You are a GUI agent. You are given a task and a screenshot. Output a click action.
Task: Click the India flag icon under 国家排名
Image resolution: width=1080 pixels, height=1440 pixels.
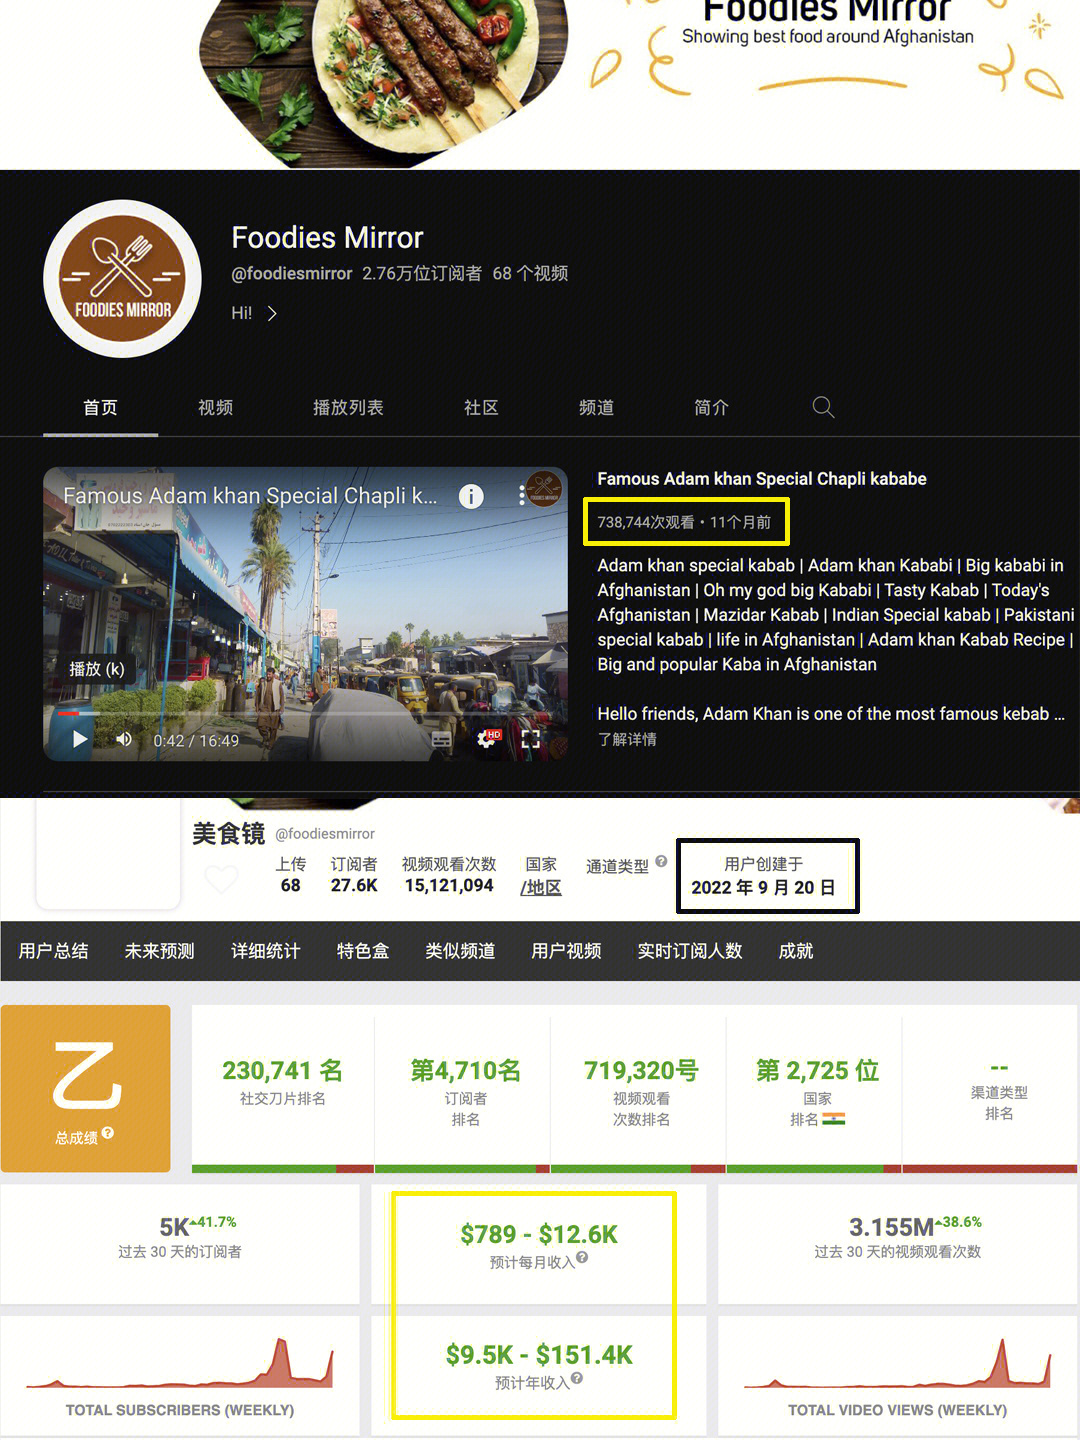[834, 1119]
